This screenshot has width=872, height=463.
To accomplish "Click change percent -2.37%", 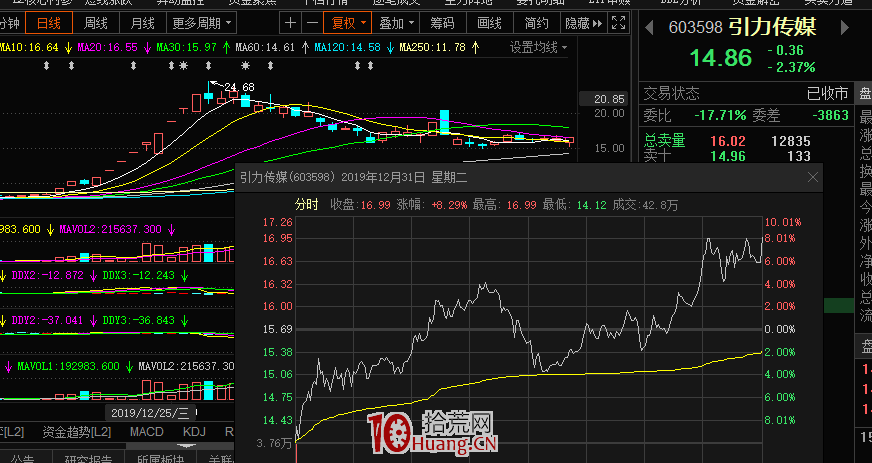I will pos(791,68).
